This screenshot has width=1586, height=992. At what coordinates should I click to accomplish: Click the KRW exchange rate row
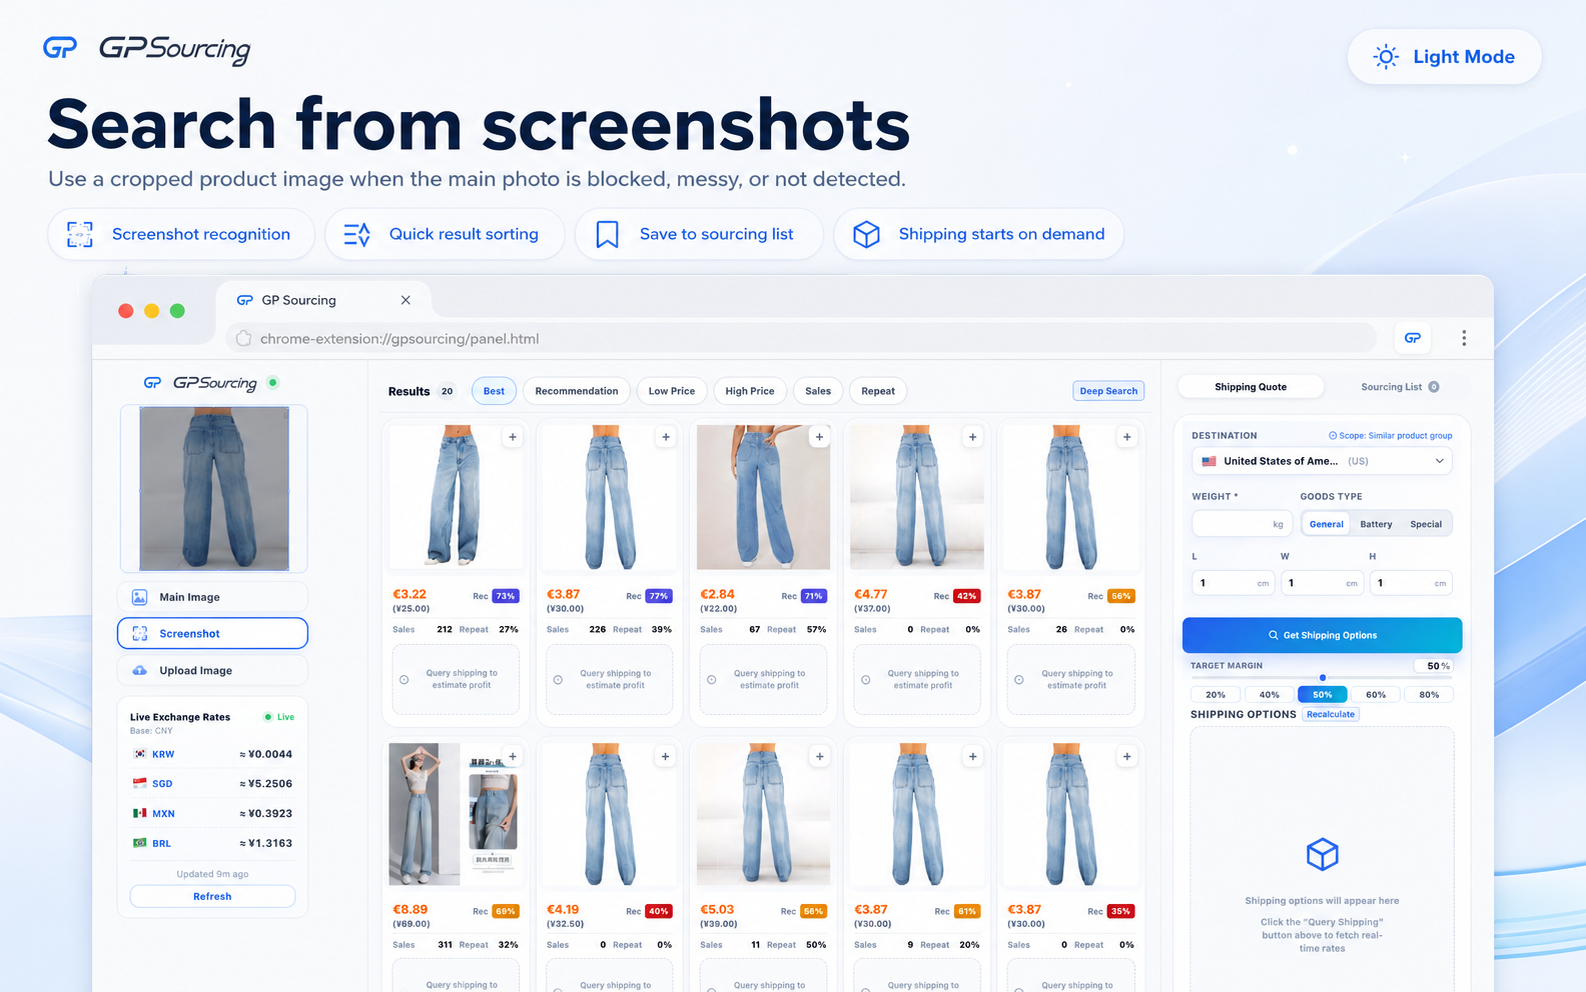point(212,754)
